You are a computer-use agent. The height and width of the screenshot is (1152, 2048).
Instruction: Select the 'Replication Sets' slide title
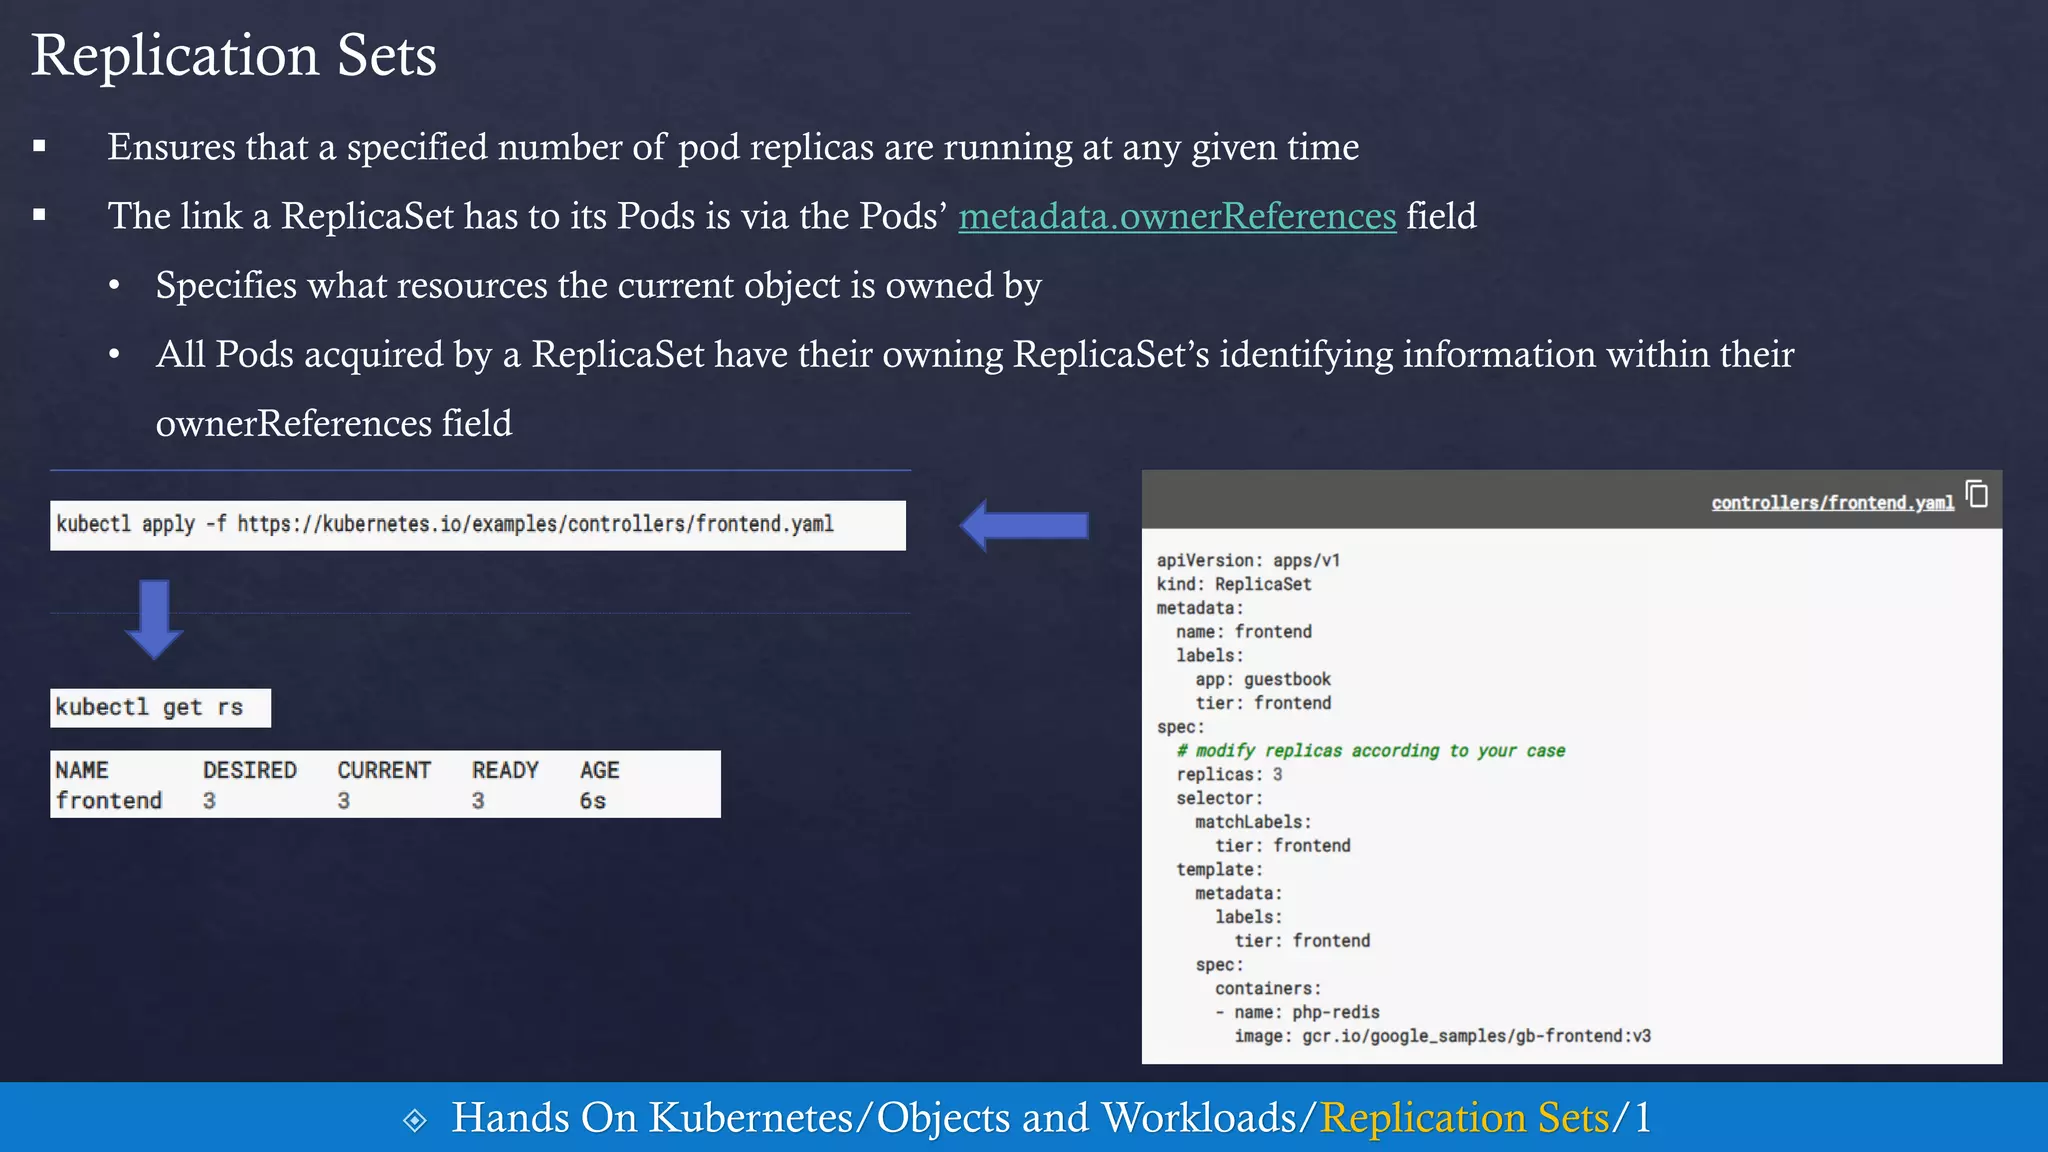(234, 55)
